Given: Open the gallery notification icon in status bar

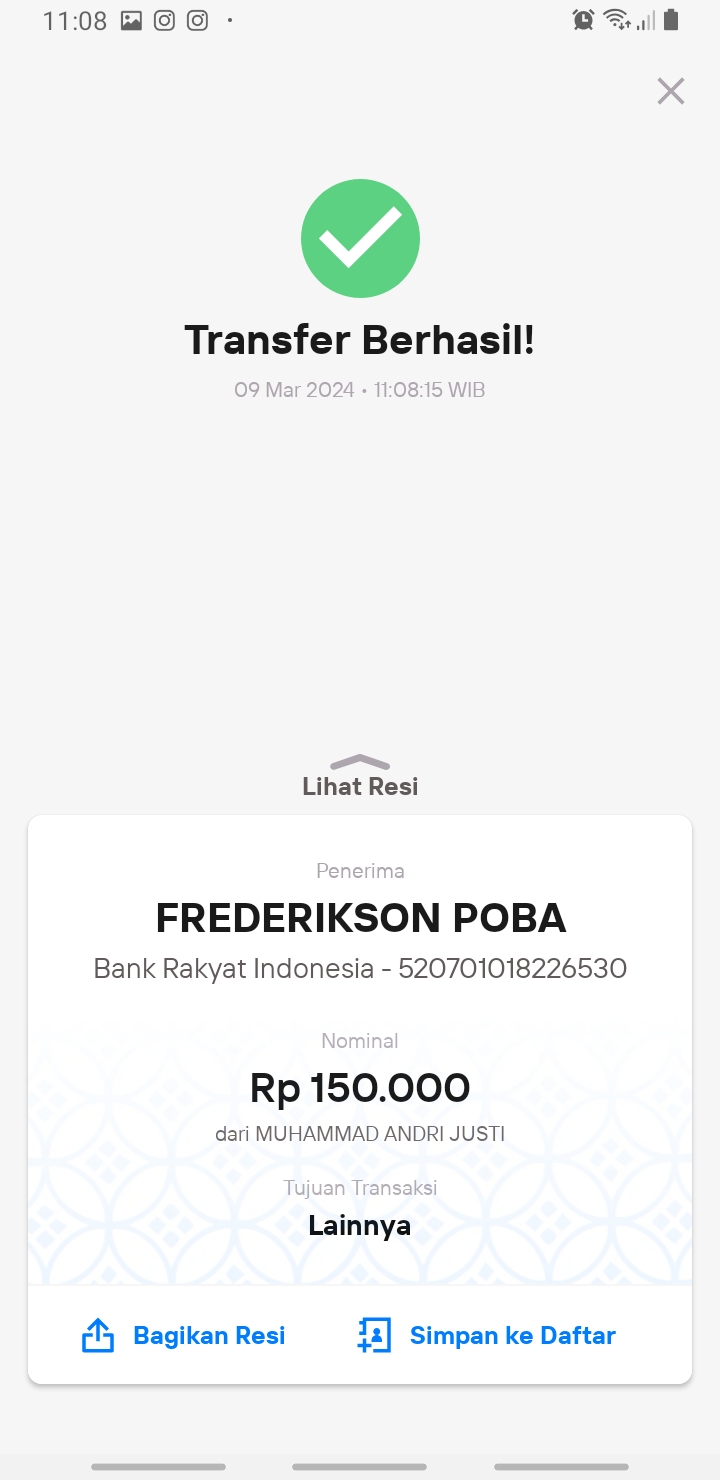Looking at the screenshot, I should coord(131,20).
